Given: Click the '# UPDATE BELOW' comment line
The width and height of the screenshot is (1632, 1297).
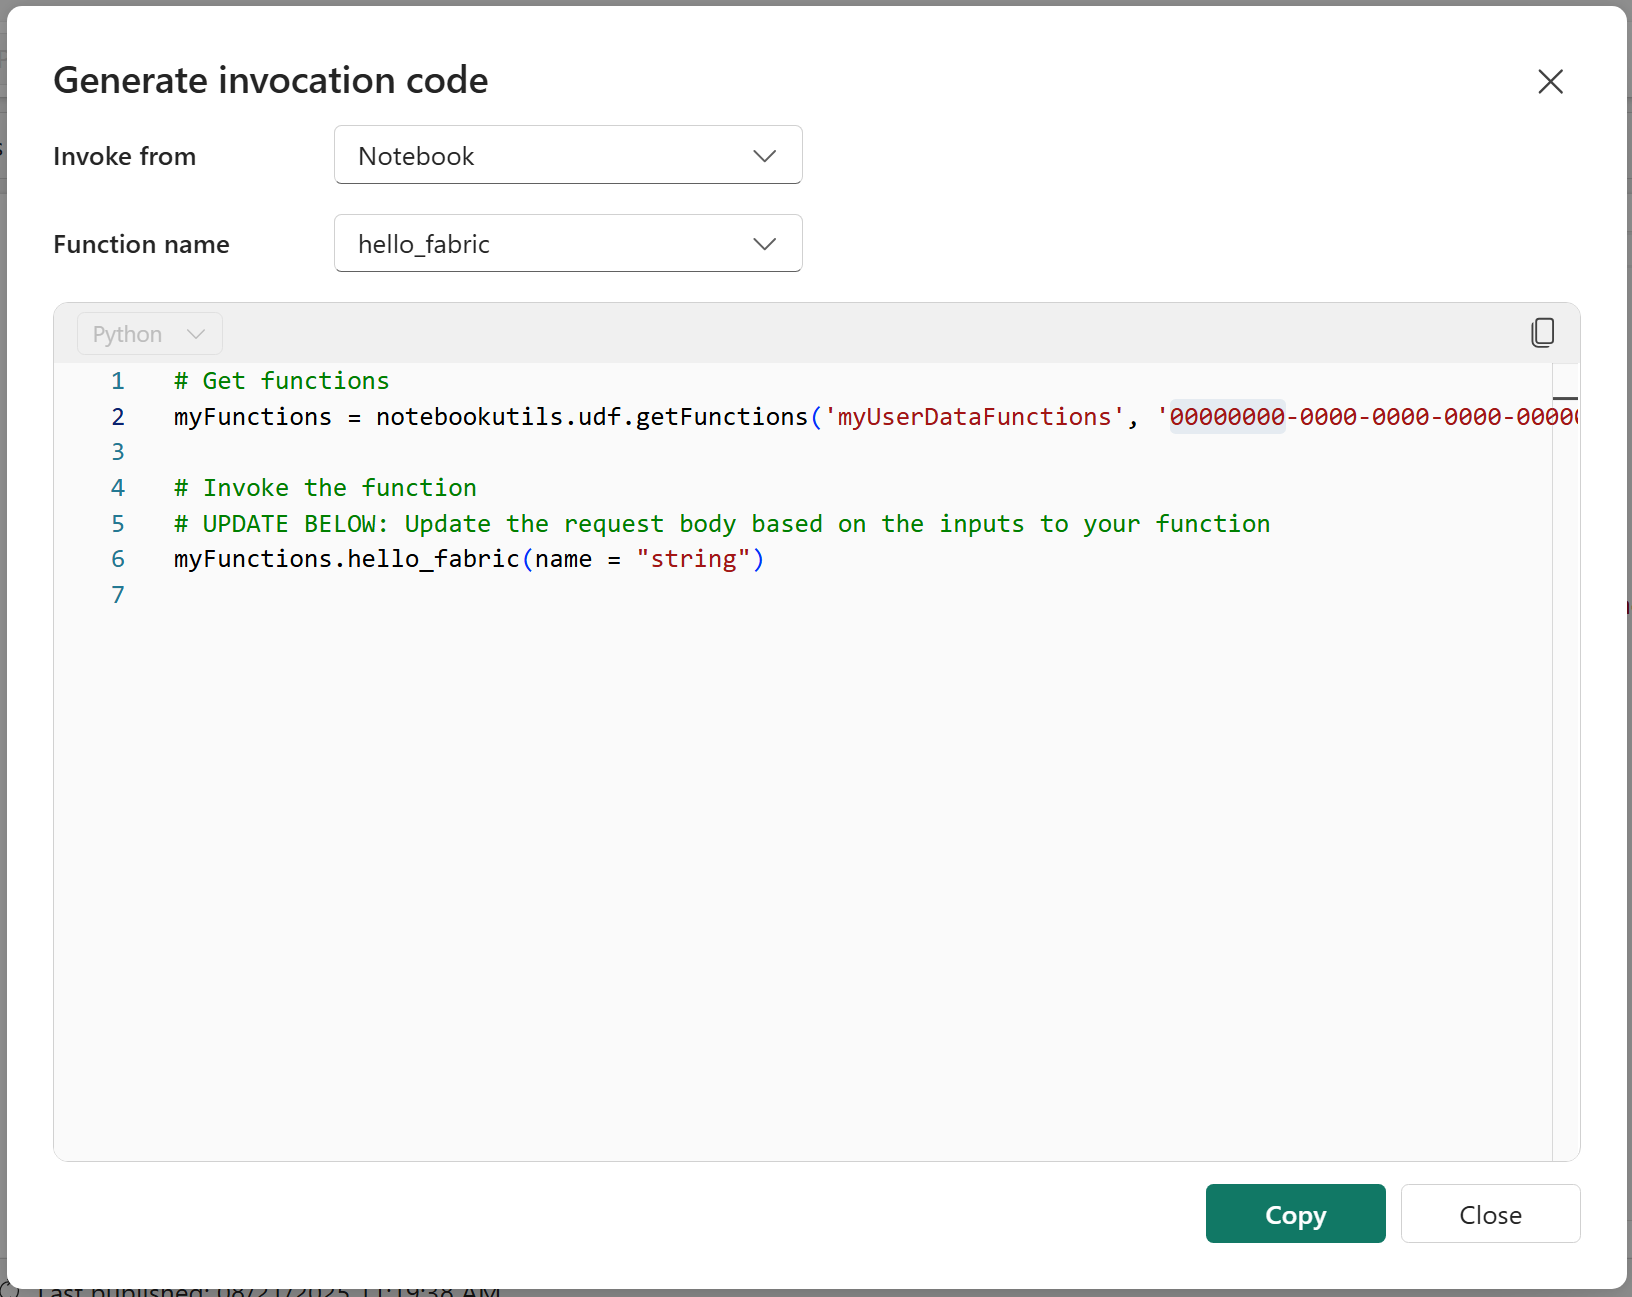Looking at the screenshot, I should 722,524.
